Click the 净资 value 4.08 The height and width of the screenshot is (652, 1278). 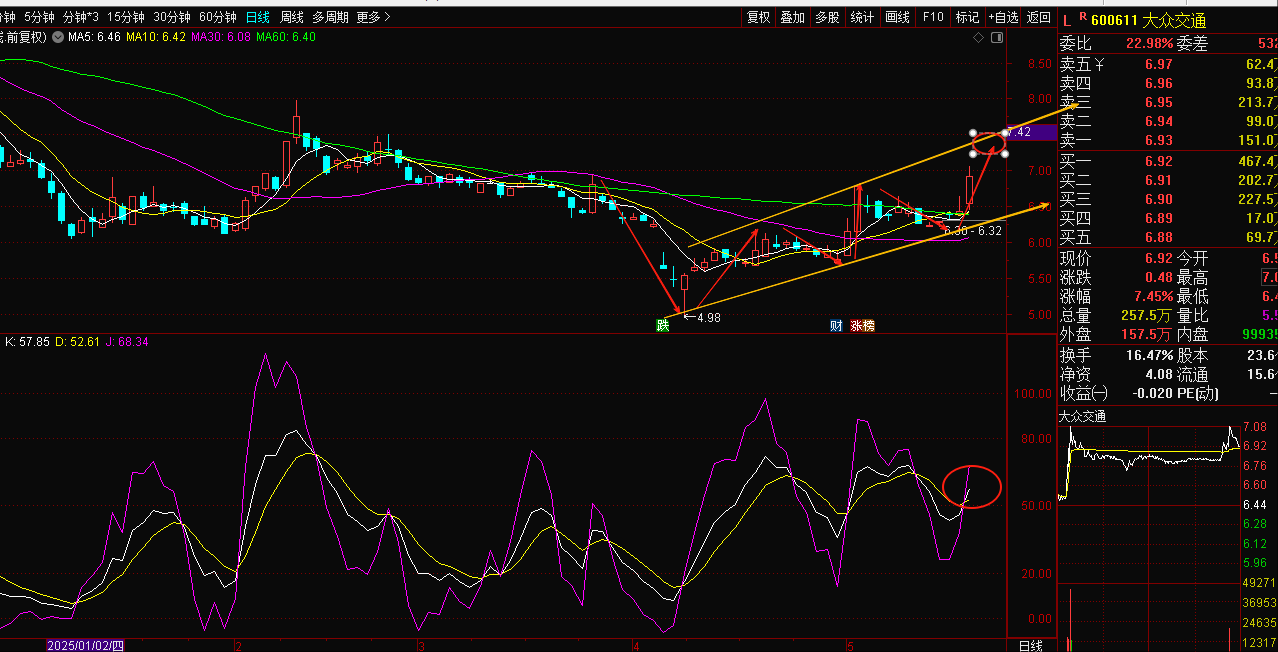coord(1158,375)
